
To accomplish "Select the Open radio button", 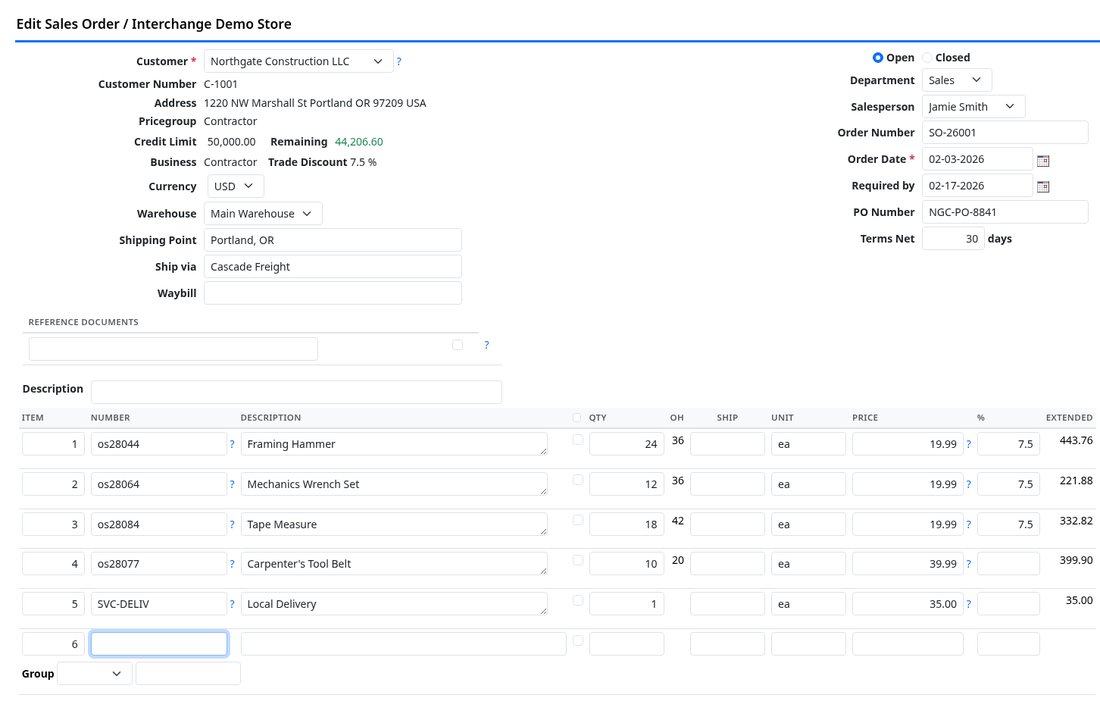I will (878, 58).
